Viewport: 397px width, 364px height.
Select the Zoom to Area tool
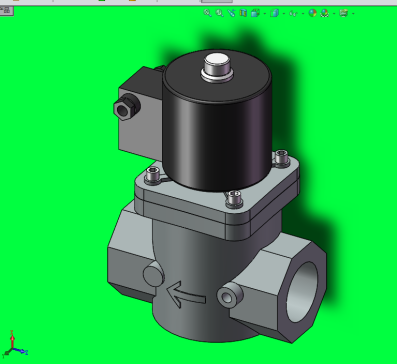click(219, 13)
